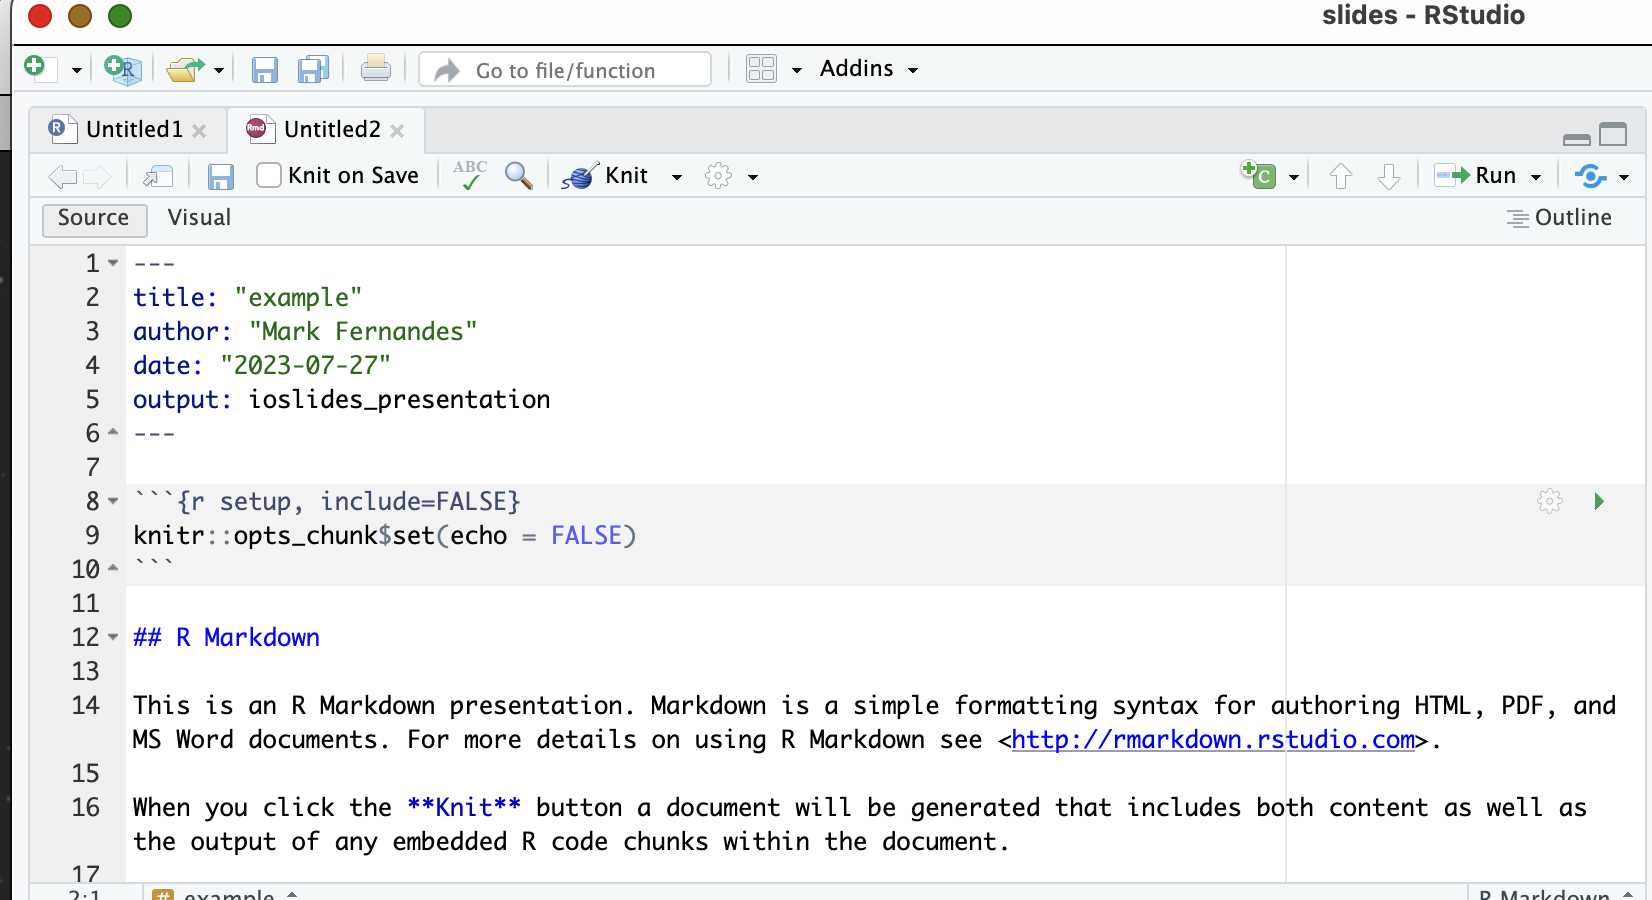Run the ABC spell check
This screenshot has height=900, width=1652.
(x=470, y=174)
